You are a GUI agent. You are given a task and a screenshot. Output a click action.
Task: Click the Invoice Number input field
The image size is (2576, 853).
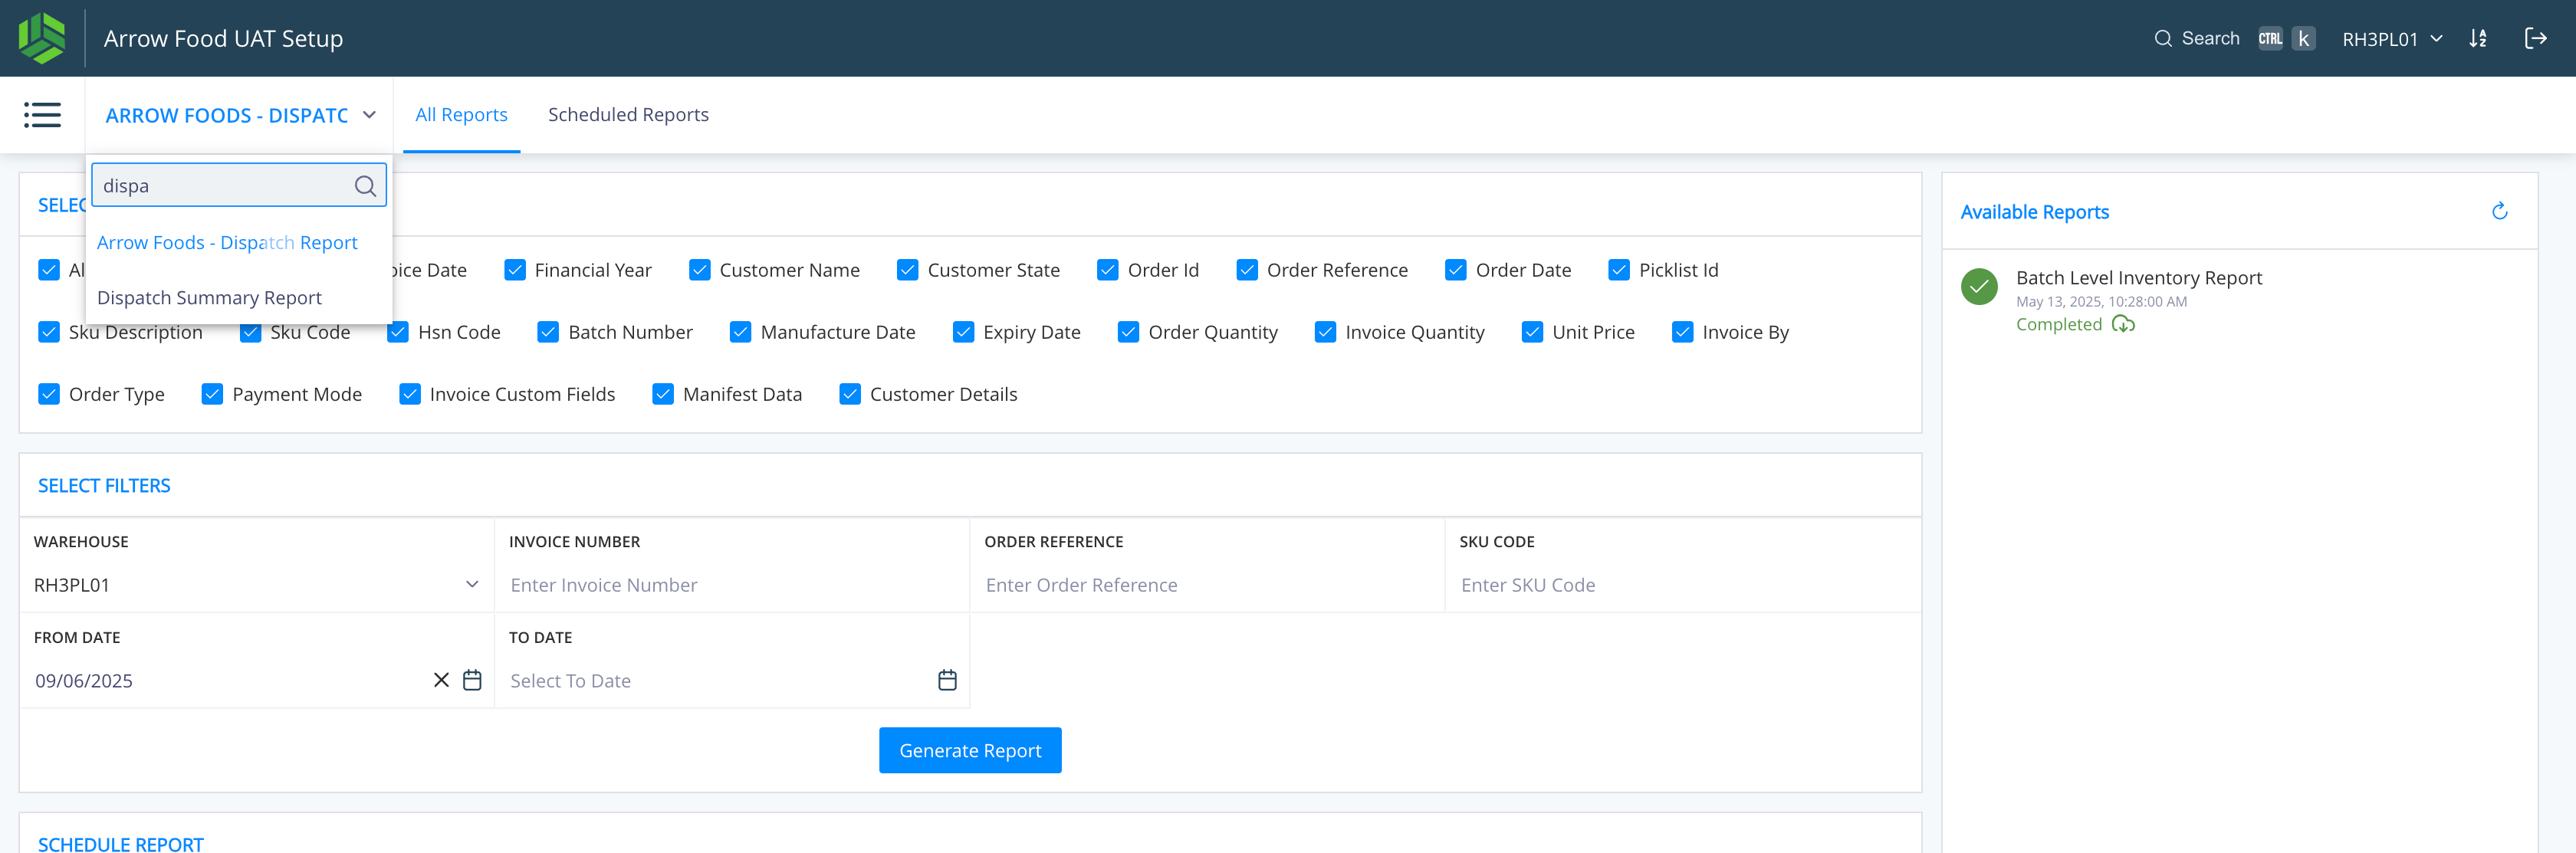(x=732, y=585)
